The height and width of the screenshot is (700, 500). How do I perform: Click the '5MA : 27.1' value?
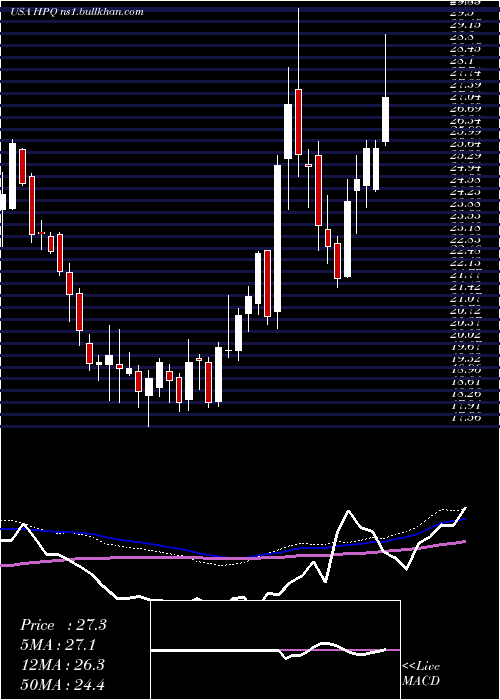(x=58, y=645)
